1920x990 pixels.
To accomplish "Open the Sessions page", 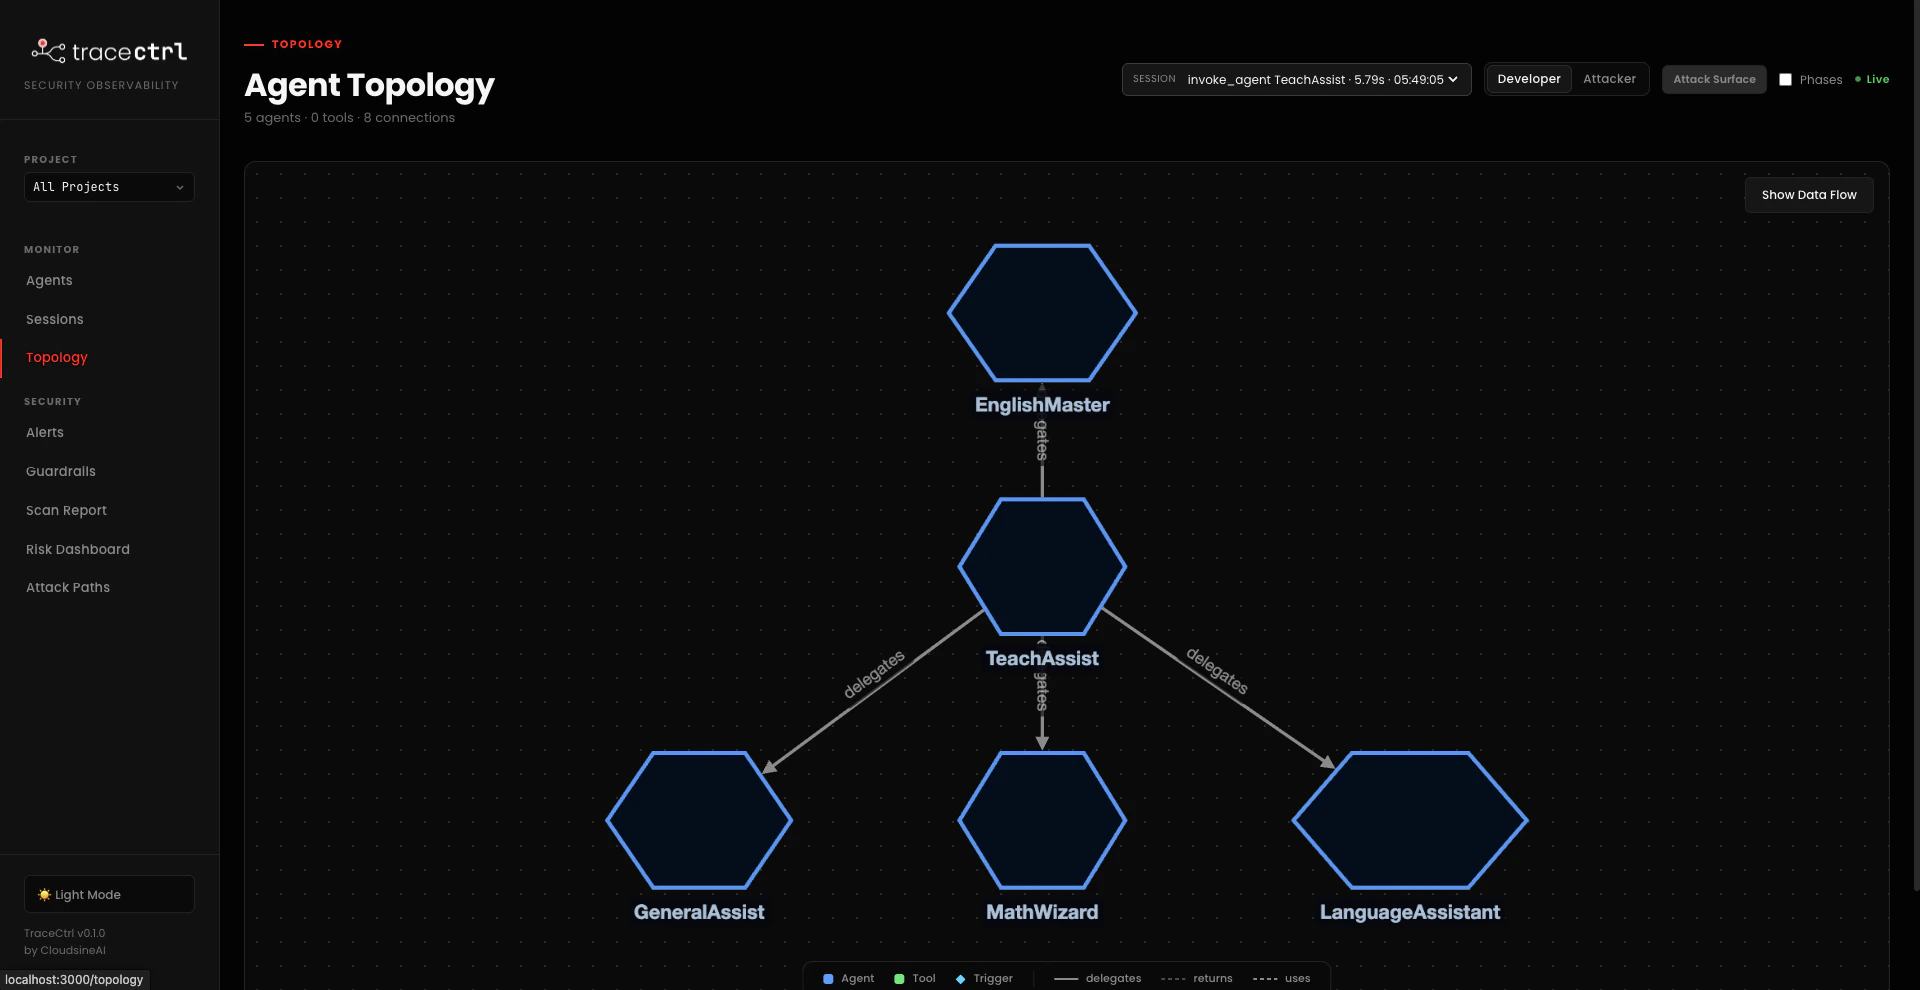I will [x=55, y=320].
